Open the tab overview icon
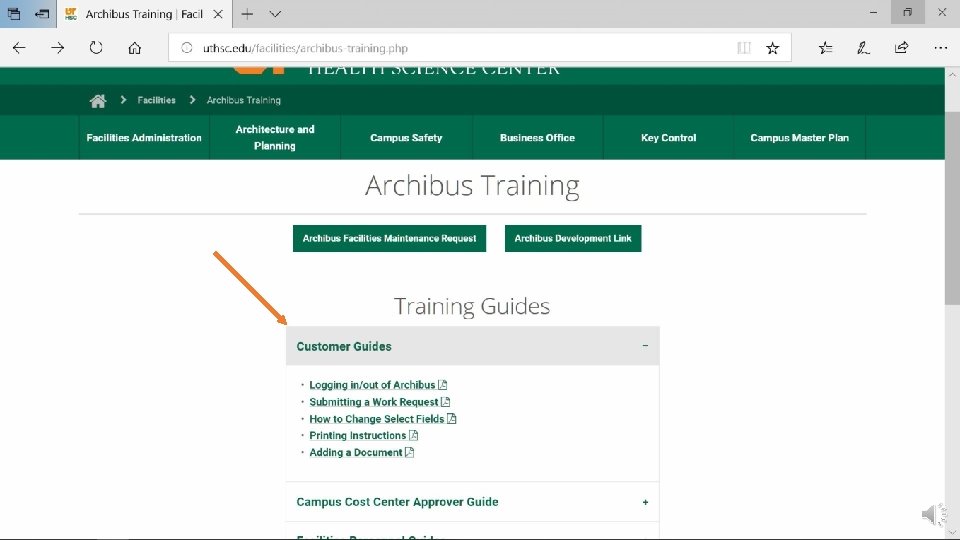Viewport: 960px width, 540px height. coord(13,13)
